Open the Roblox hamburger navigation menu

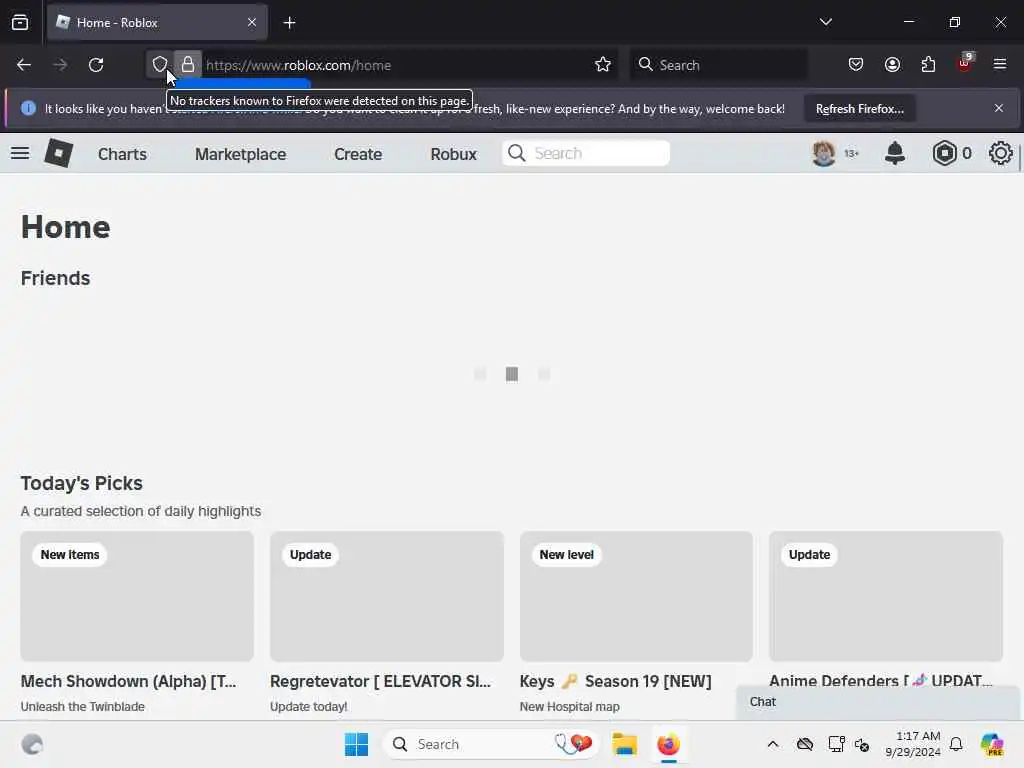[x=20, y=153]
